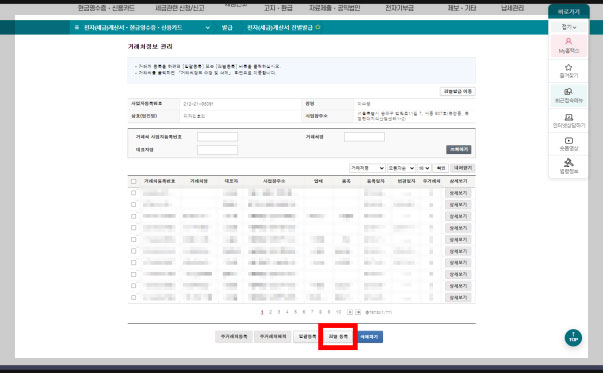
Task: Focus the 거래처명 input field
Action: coord(364,137)
